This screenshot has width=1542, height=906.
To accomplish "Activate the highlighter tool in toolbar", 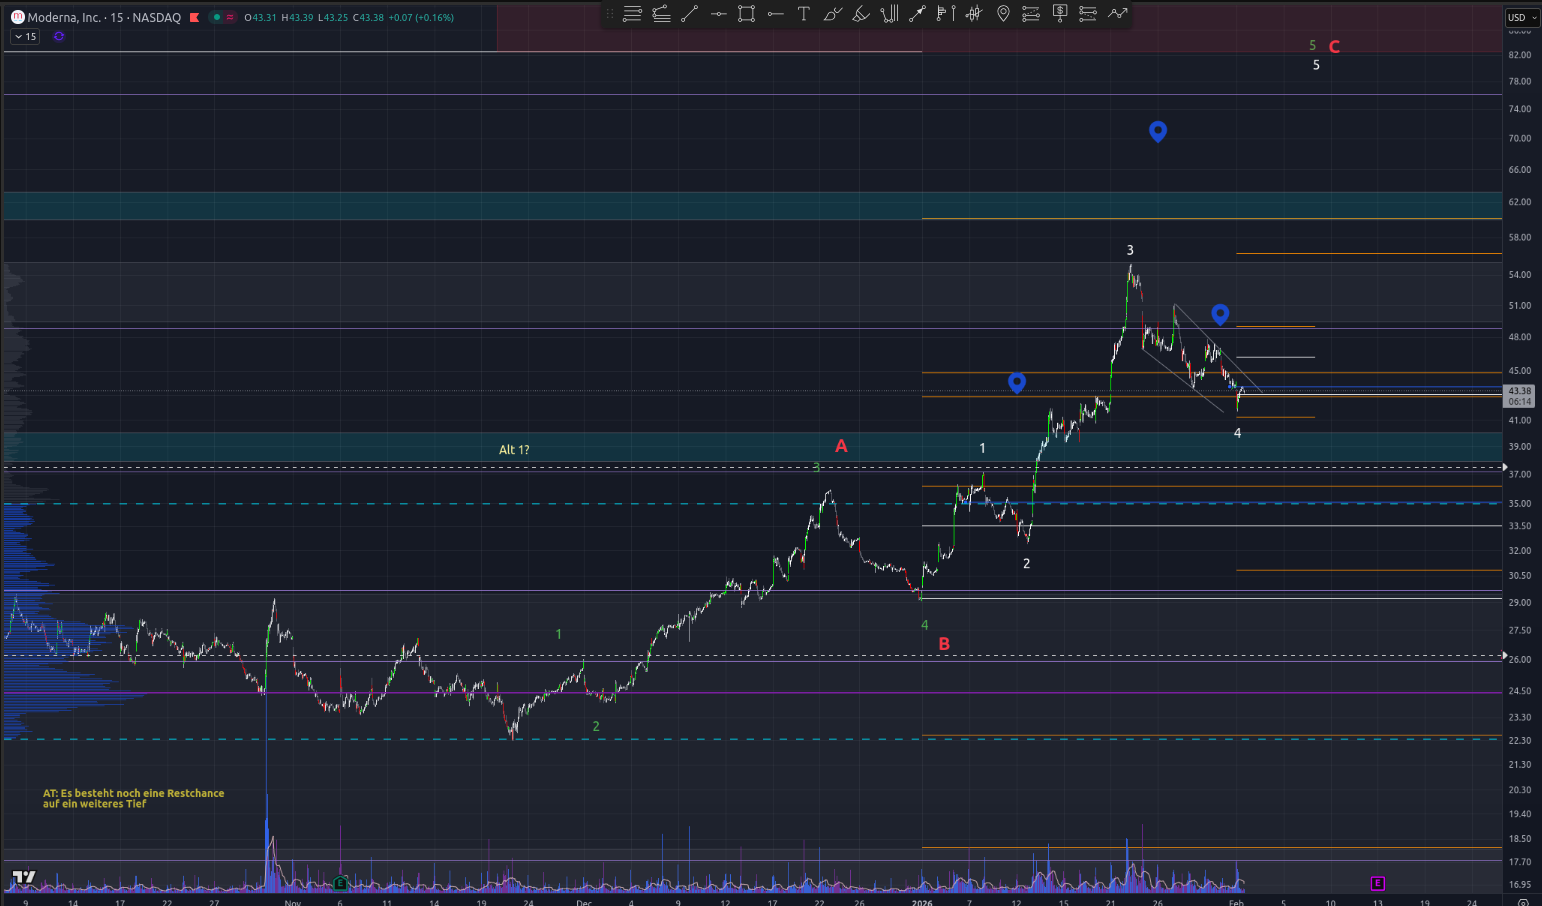I will (x=860, y=14).
